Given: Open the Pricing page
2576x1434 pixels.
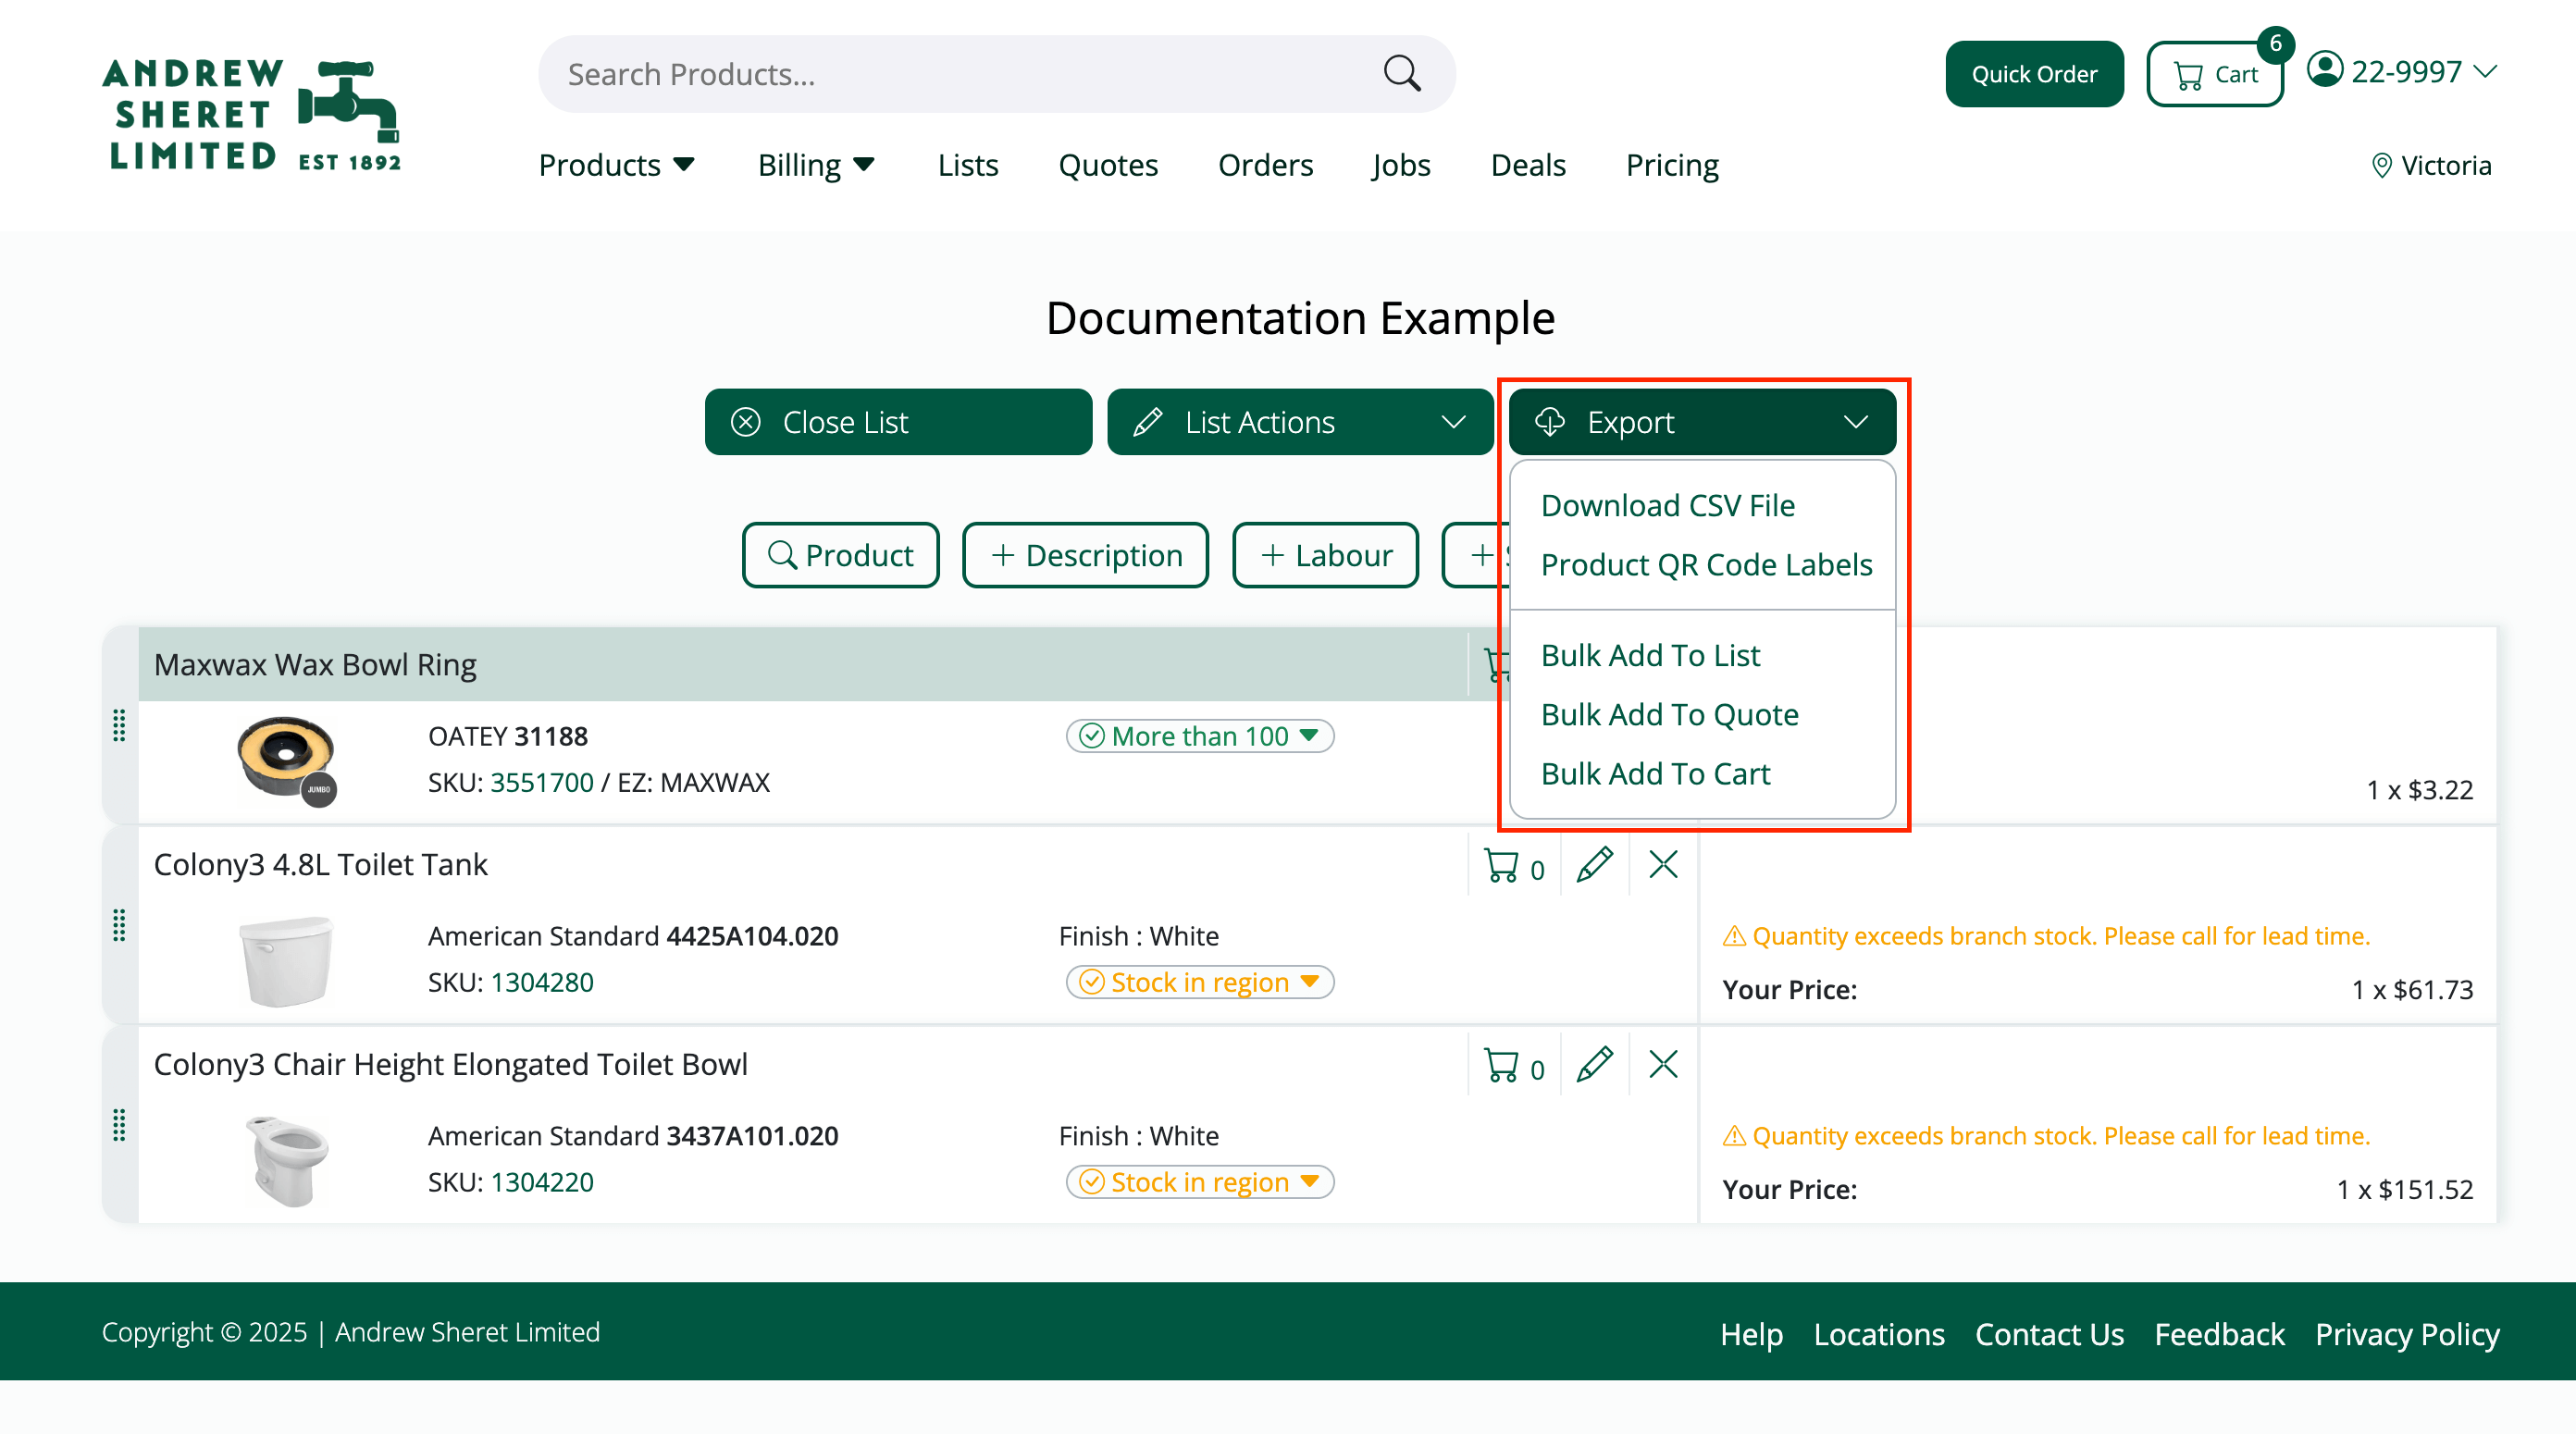Looking at the screenshot, I should tap(1672, 165).
